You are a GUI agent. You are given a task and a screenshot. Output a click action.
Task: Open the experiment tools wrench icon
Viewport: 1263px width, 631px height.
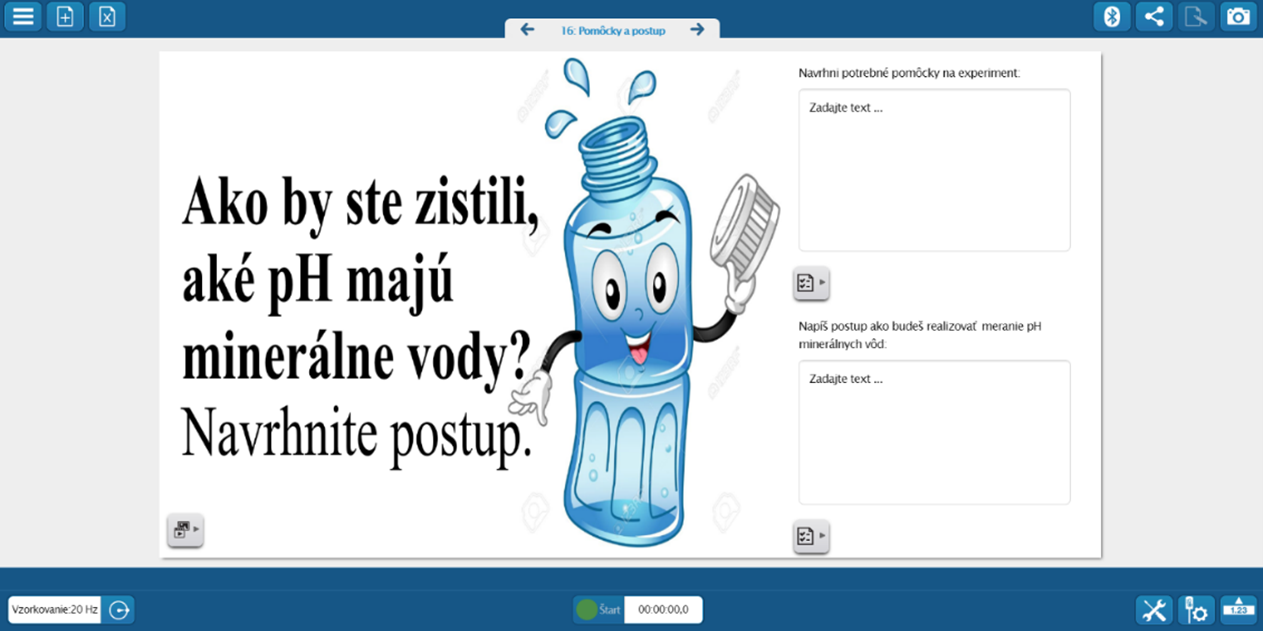click(1154, 610)
